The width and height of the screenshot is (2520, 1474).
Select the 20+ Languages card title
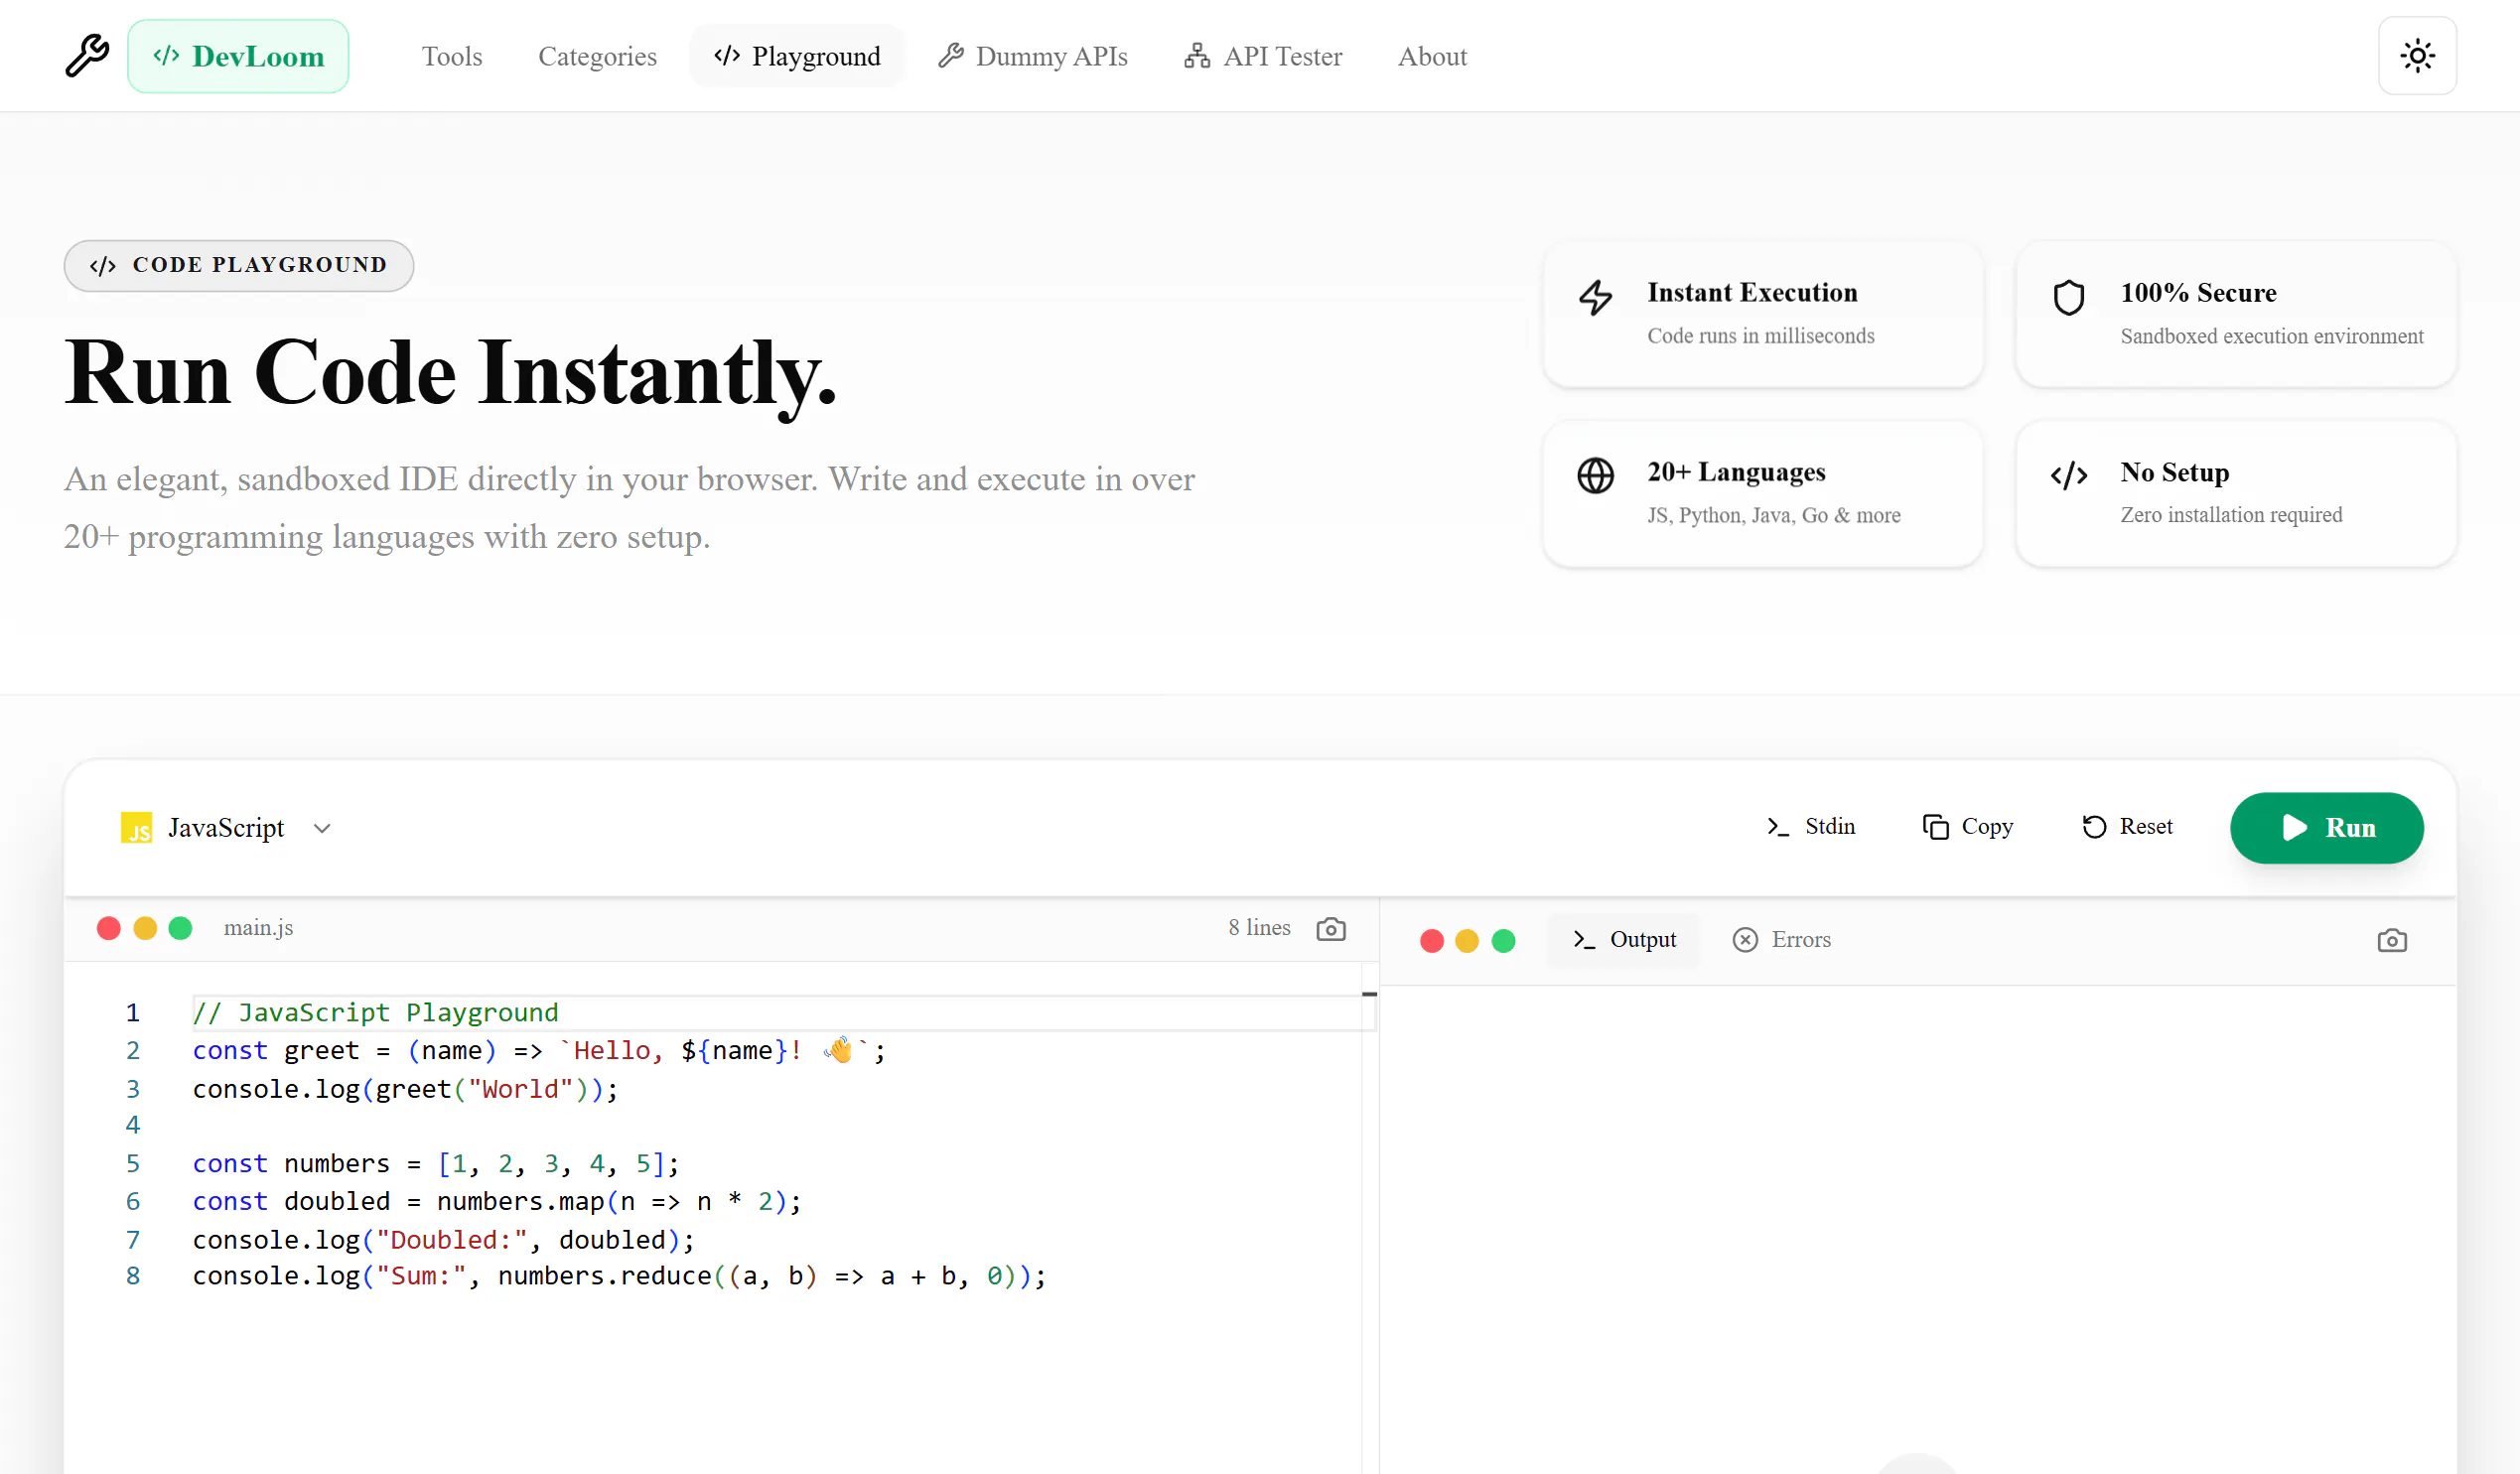[x=1736, y=471]
